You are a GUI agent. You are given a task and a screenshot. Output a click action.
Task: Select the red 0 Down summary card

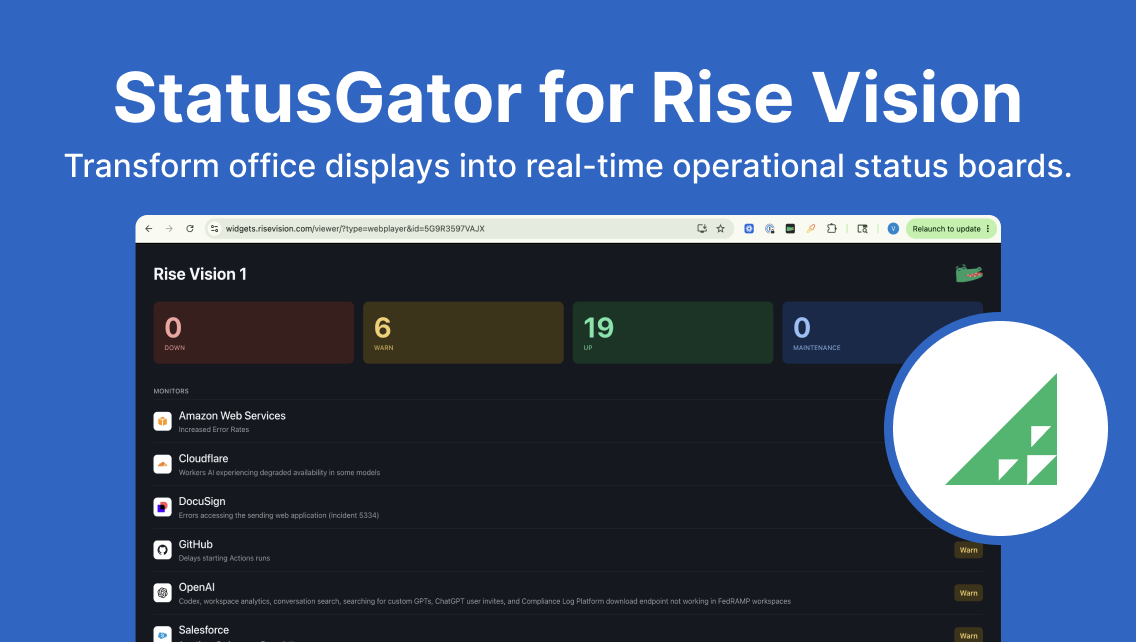coord(254,333)
